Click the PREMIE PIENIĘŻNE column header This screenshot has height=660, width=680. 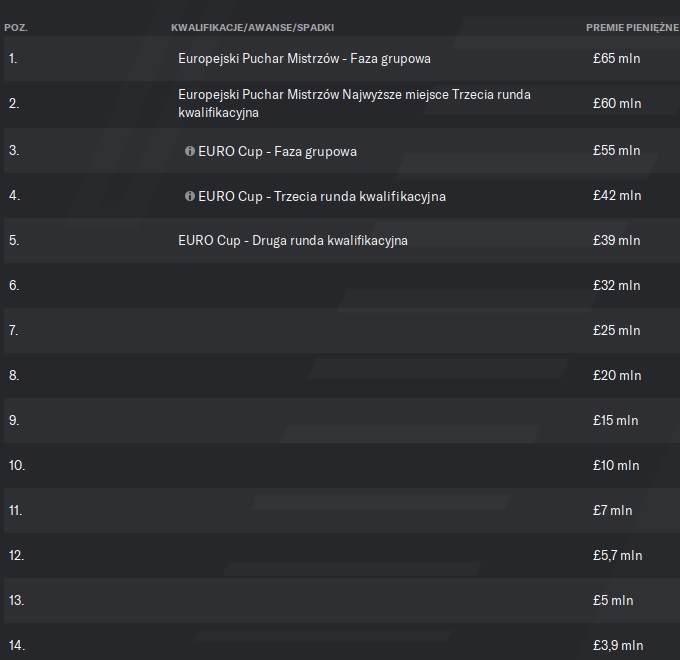point(632,27)
